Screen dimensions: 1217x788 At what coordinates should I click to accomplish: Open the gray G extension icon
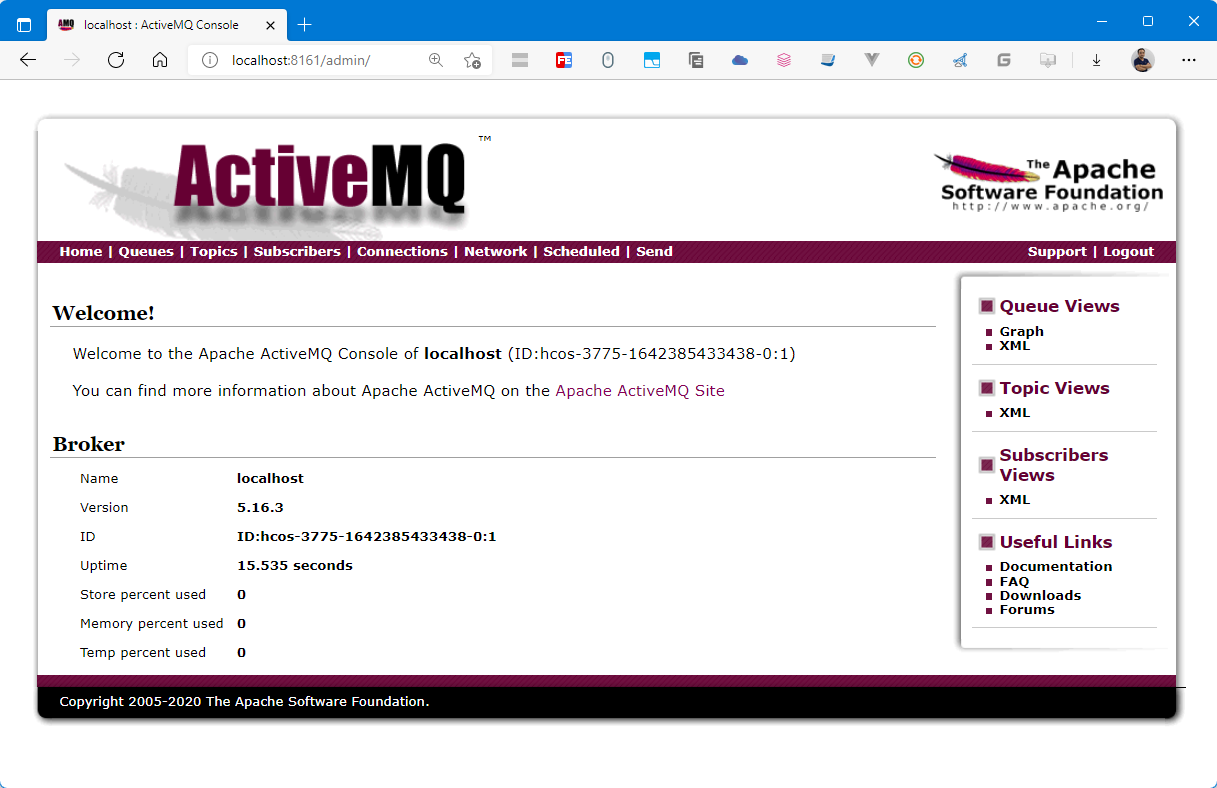(x=1004, y=60)
